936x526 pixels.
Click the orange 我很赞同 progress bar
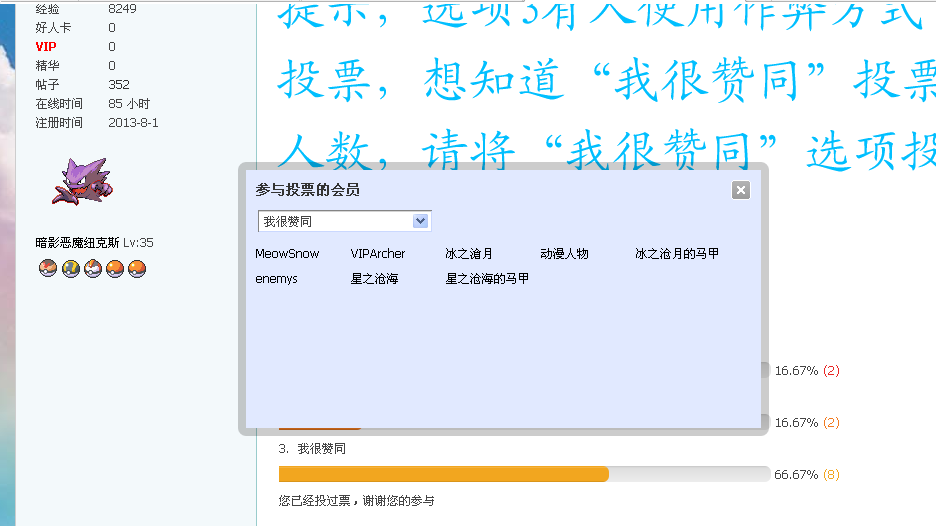[444, 474]
